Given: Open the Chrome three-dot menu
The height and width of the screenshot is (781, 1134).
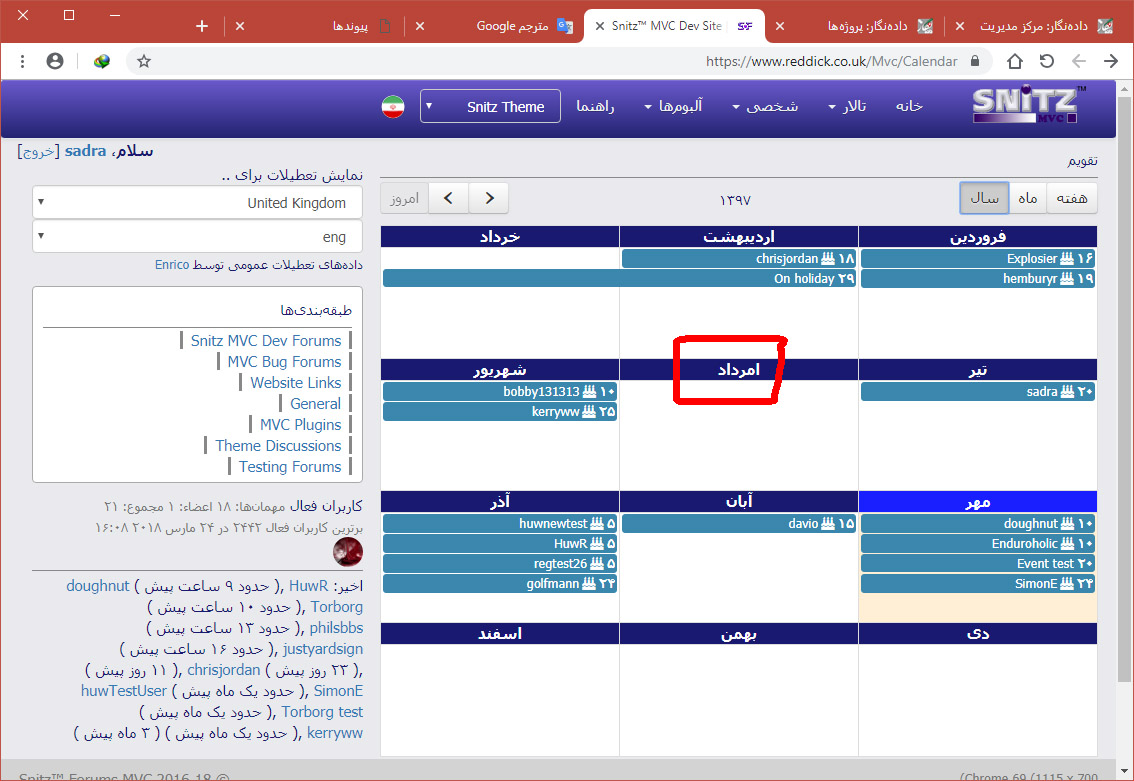Looking at the screenshot, I should coord(23,61).
